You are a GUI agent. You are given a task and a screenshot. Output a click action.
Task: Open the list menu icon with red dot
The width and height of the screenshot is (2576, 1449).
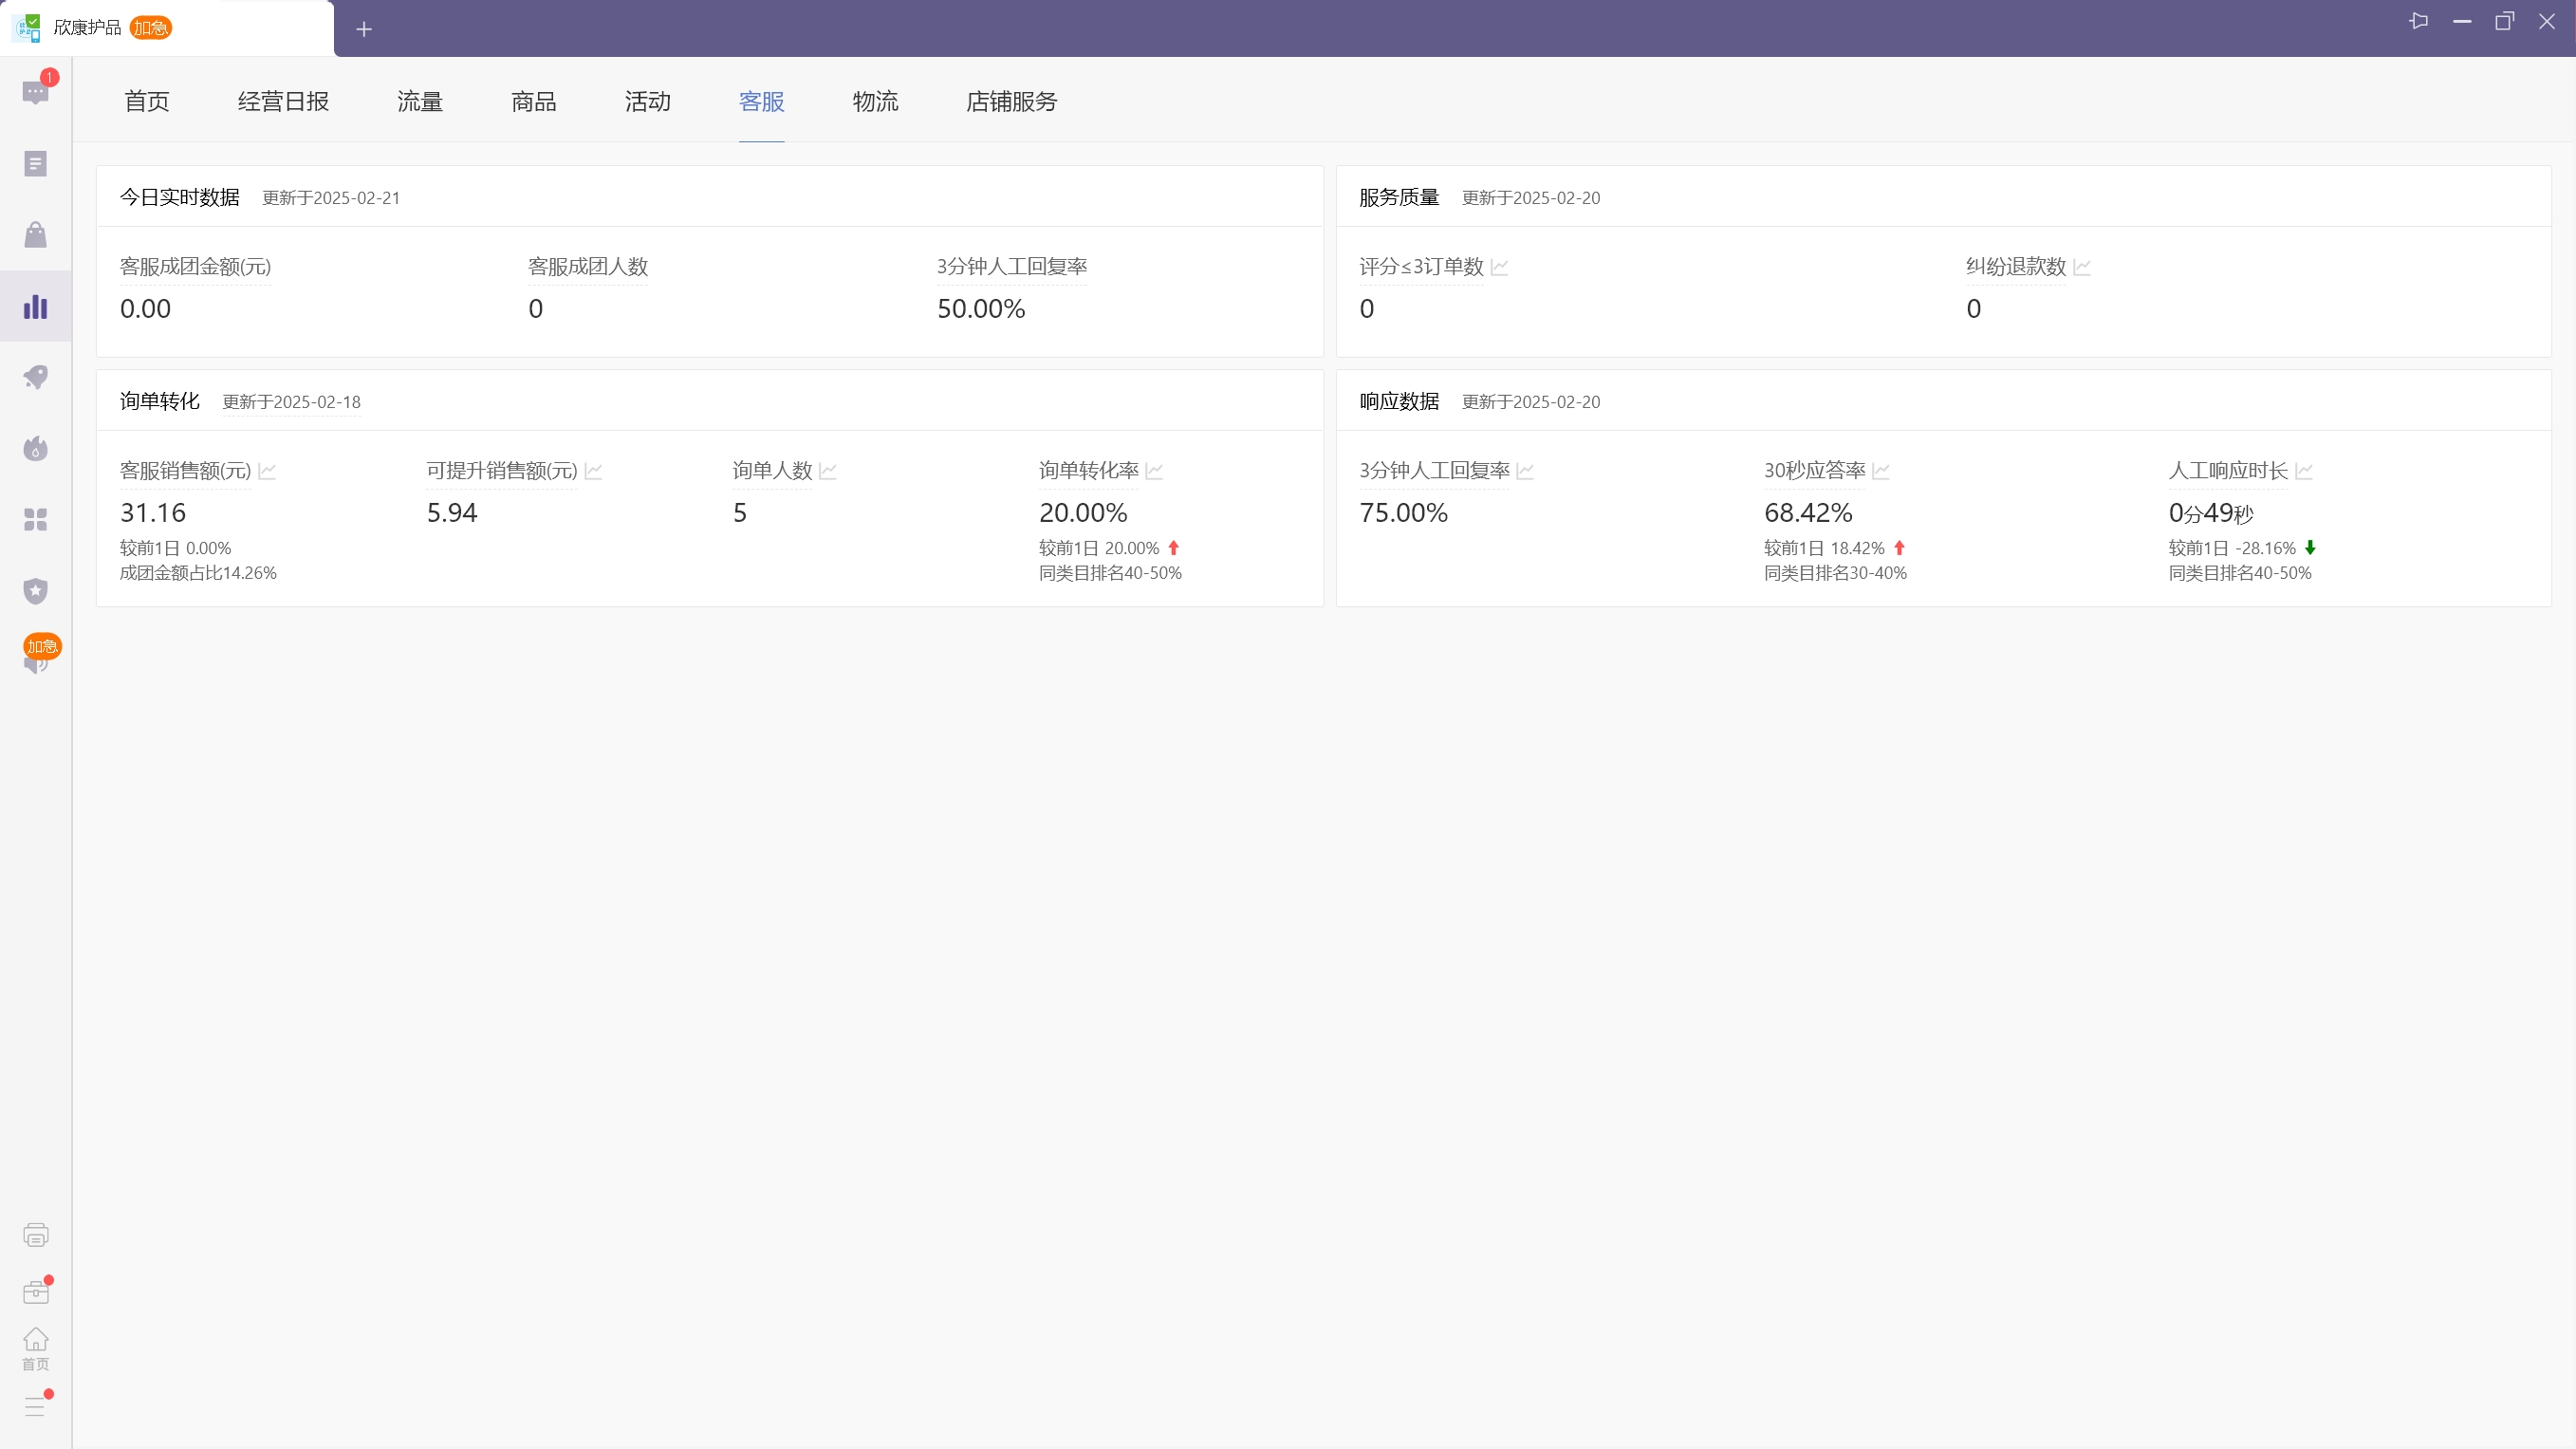point(35,1405)
